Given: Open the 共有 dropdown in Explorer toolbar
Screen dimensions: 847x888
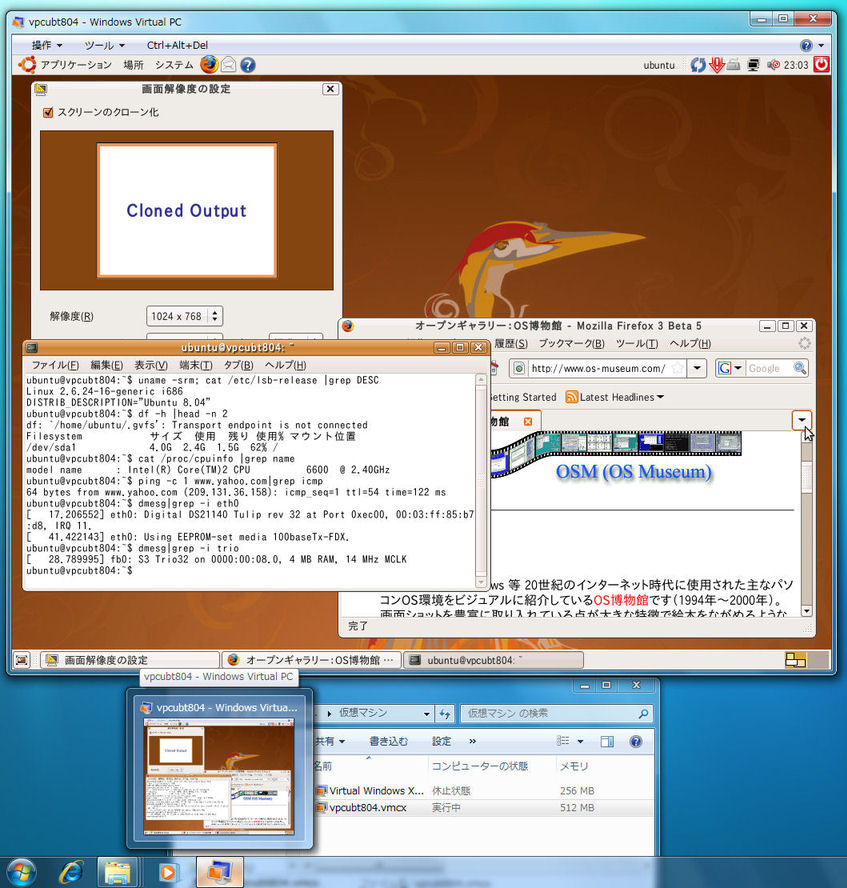Looking at the screenshot, I should (330, 741).
